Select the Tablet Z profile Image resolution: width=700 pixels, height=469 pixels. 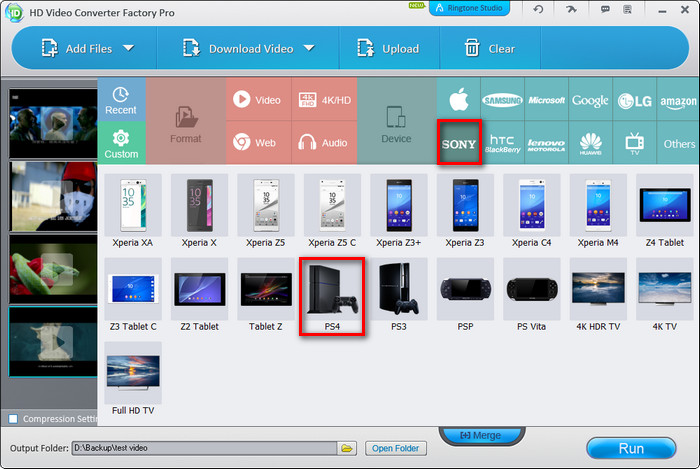pyautogui.click(x=266, y=295)
